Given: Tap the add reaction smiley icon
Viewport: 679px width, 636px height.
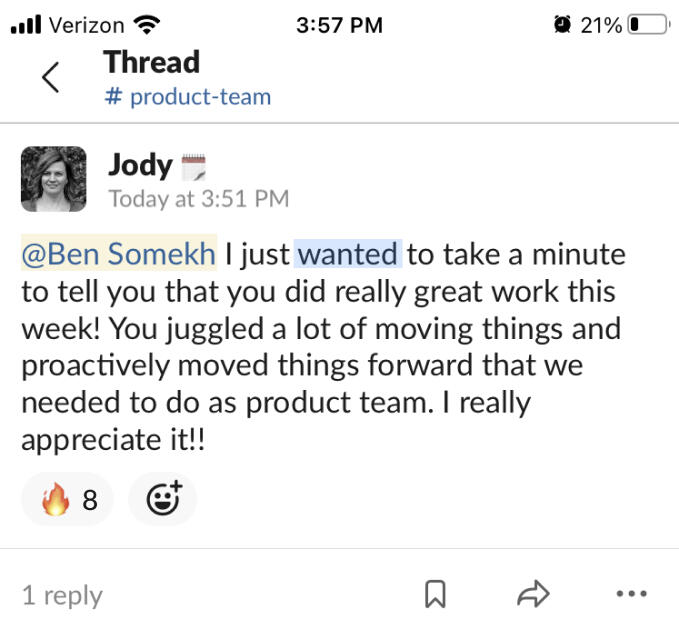Looking at the screenshot, I should 163,499.
